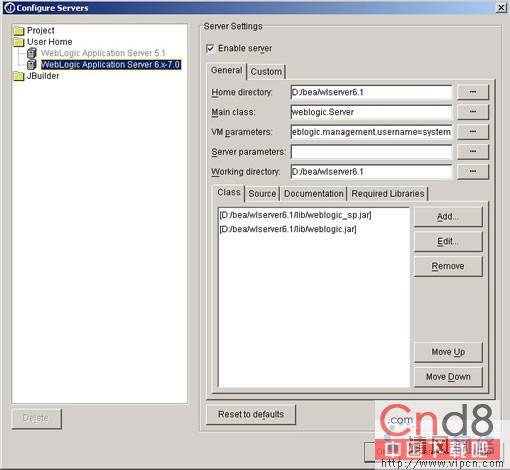Image resolution: width=510 pixels, height=470 pixels.
Task: Click into the Server parameters field
Action: (x=371, y=152)
